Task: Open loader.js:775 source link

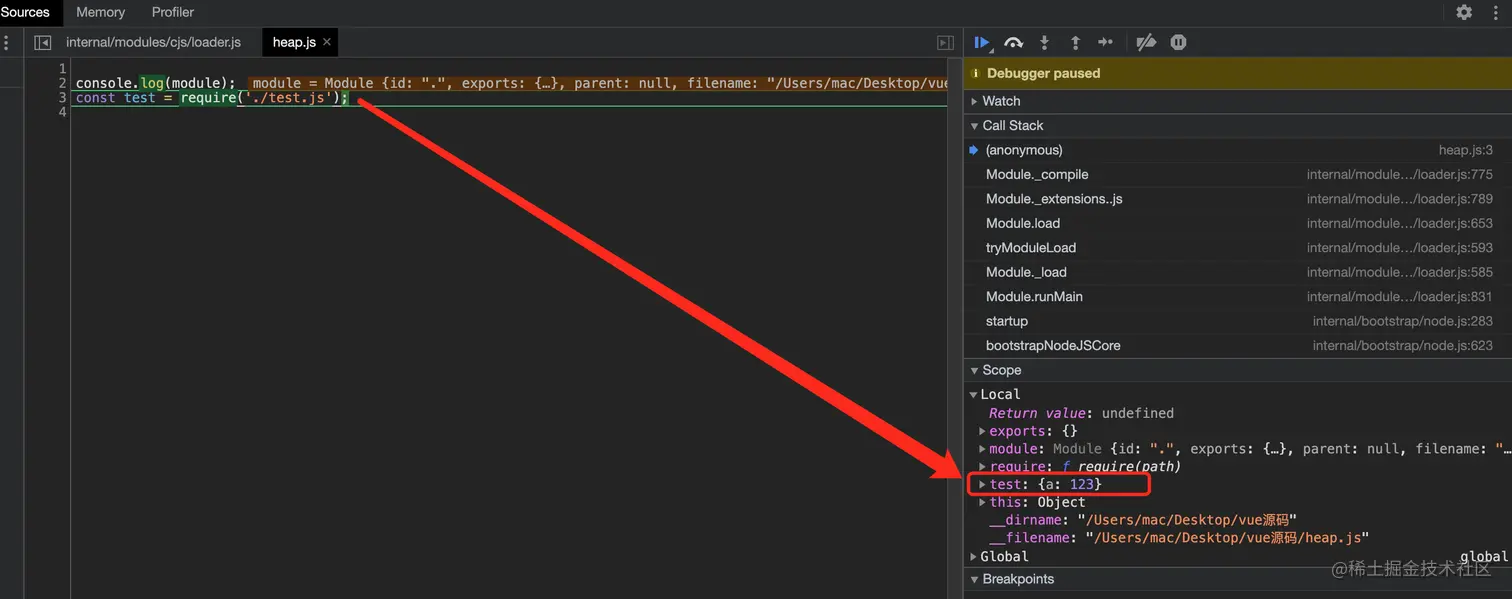Action: point(1400,174)
